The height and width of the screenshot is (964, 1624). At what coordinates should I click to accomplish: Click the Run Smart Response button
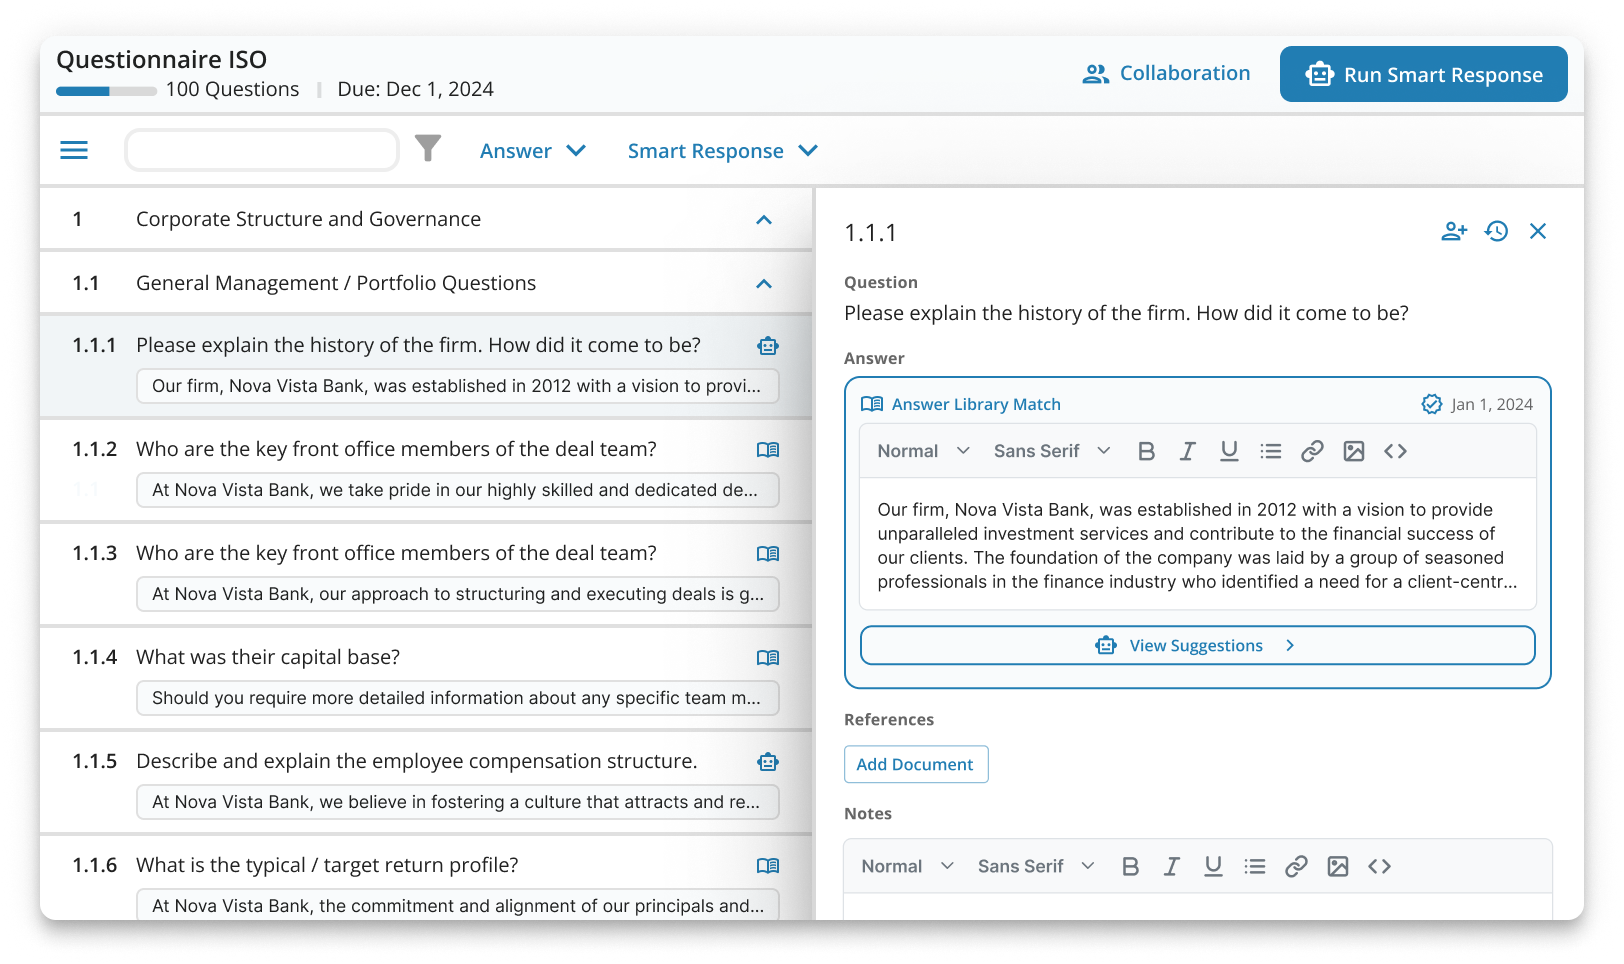[x=1424, y=74]
